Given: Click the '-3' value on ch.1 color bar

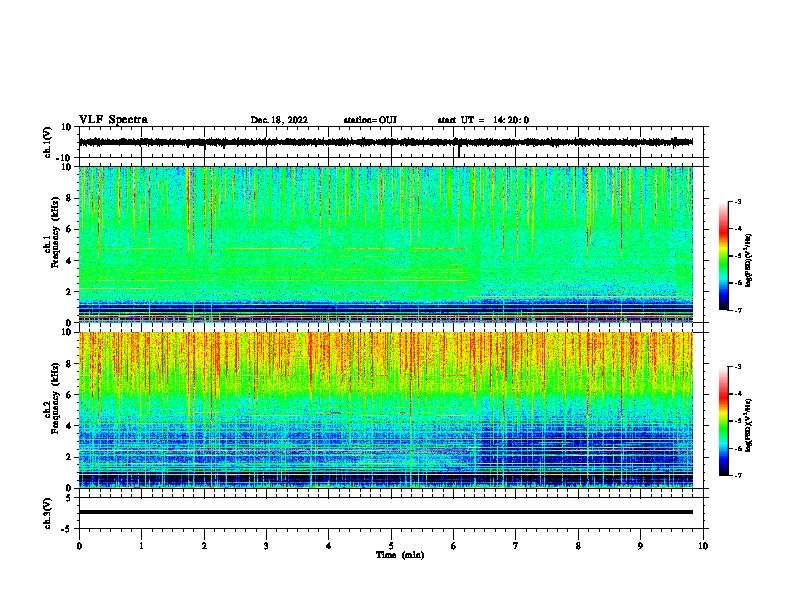Looking at the screenshot, I should tap(737, 201).
